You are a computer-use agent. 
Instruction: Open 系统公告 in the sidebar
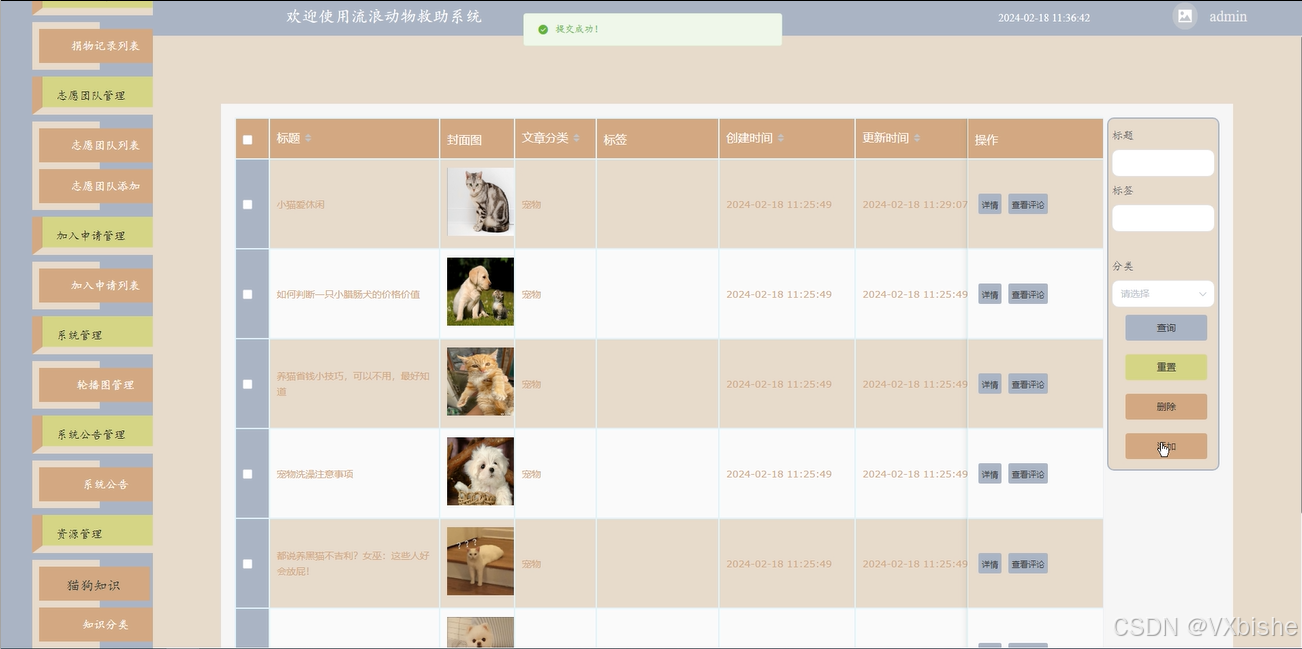(x=96, y=484)
